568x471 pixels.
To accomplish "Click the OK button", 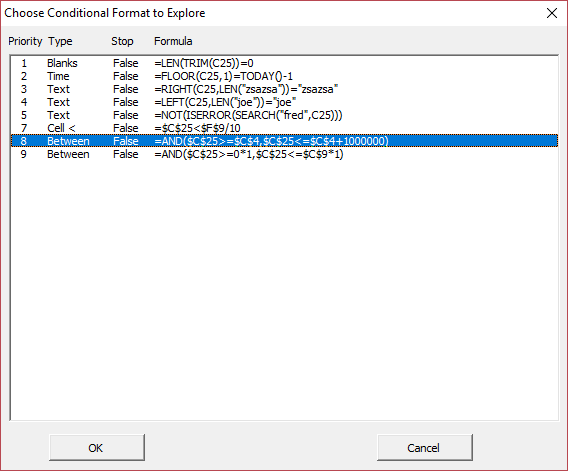I will (x=97, y=448).
